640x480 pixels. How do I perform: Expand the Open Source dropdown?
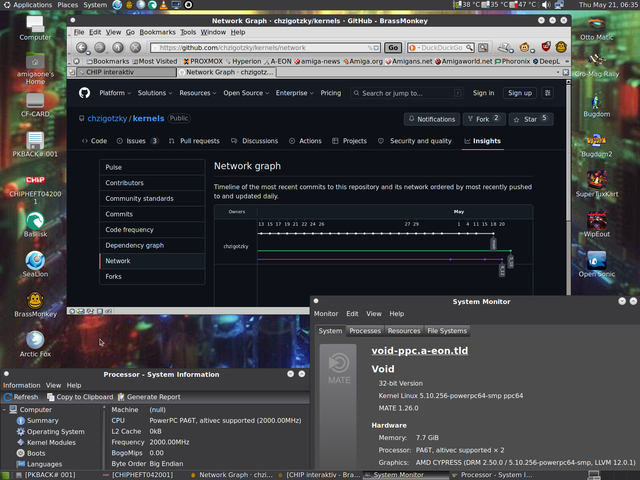tap(246, 93)
